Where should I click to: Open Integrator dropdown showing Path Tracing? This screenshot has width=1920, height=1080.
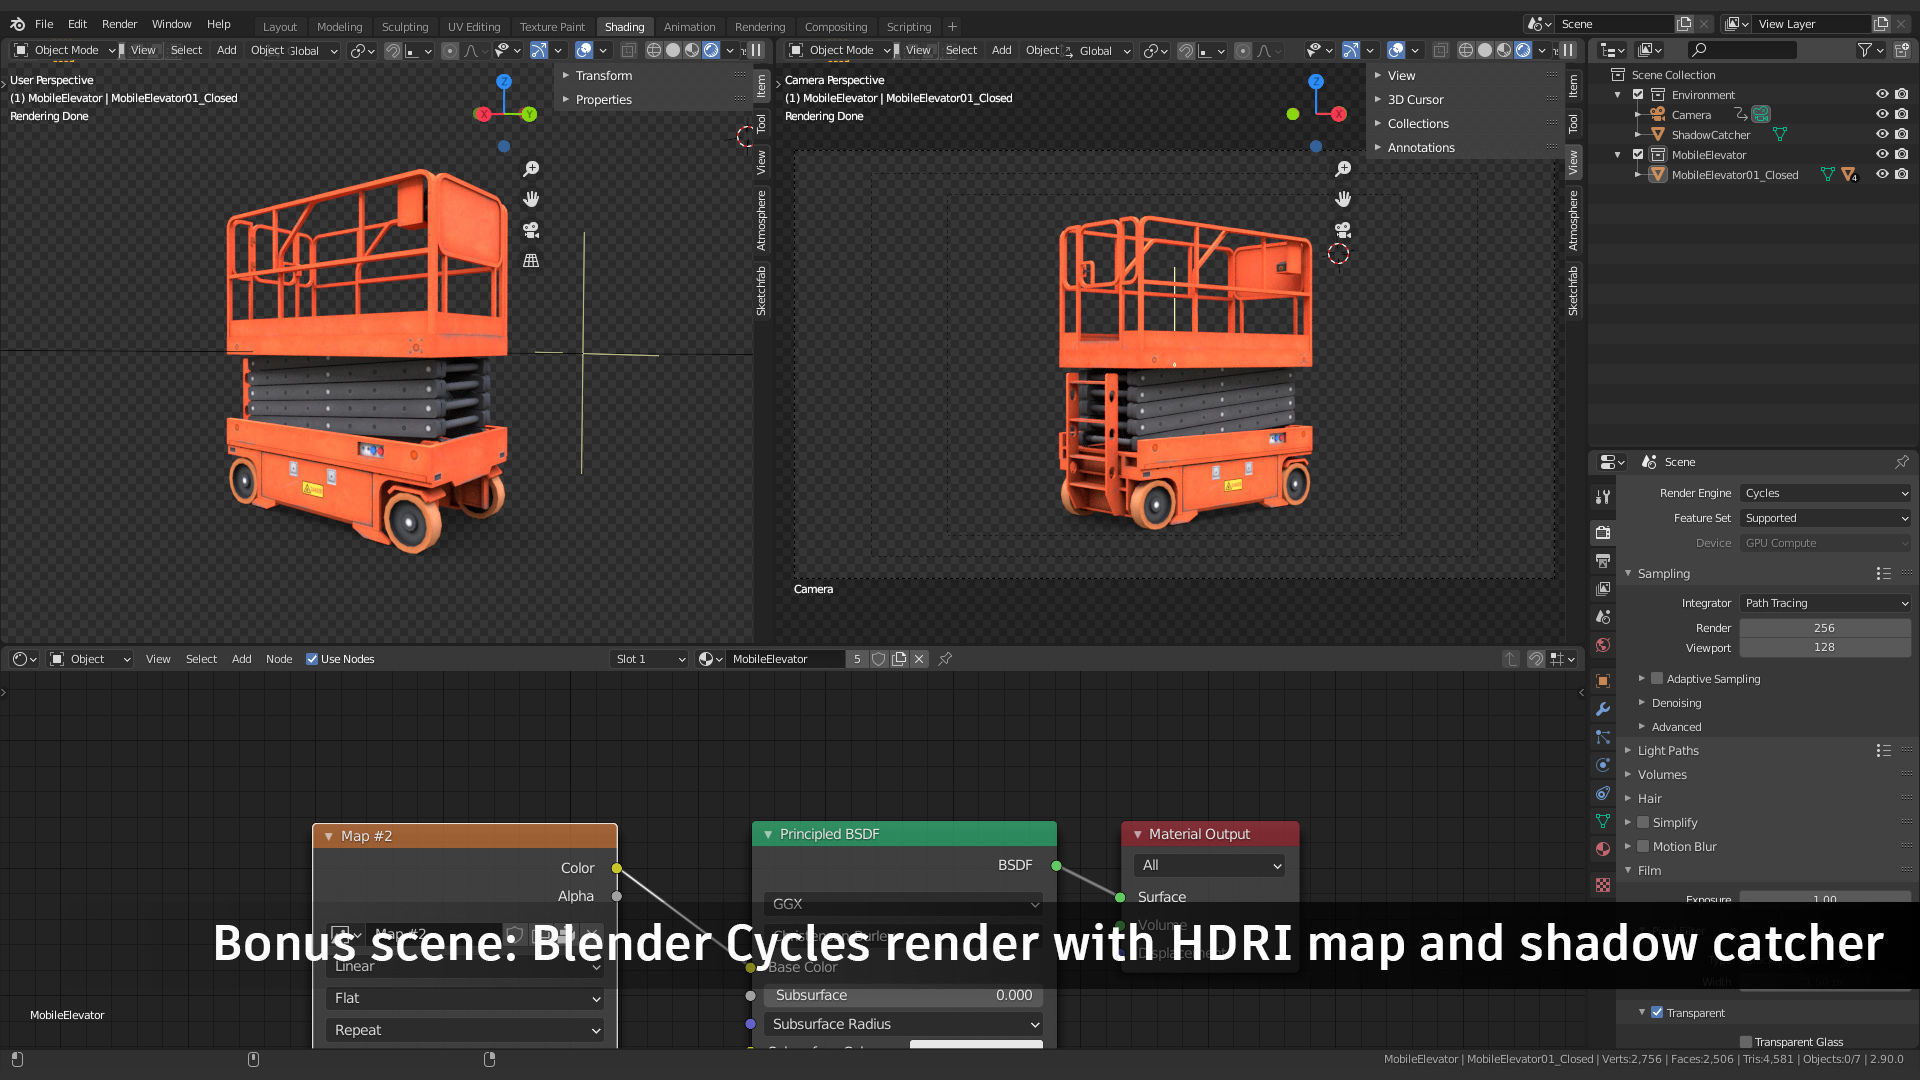[x=1825, y=603]
